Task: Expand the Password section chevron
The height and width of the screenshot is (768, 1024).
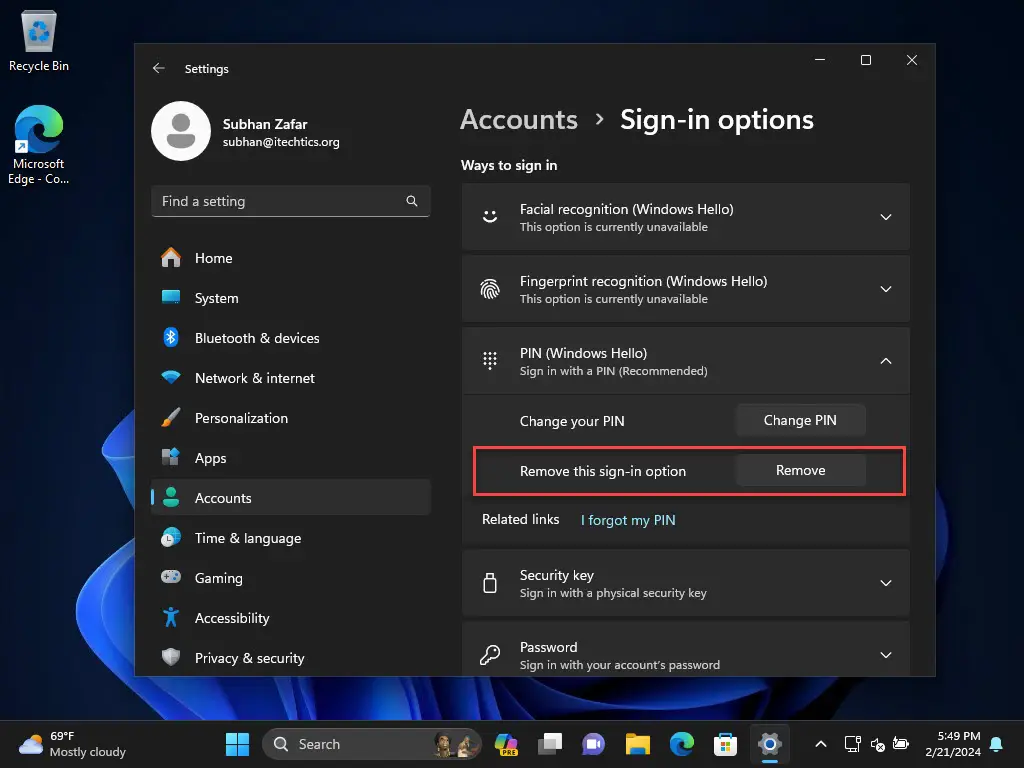Action: 886,654
